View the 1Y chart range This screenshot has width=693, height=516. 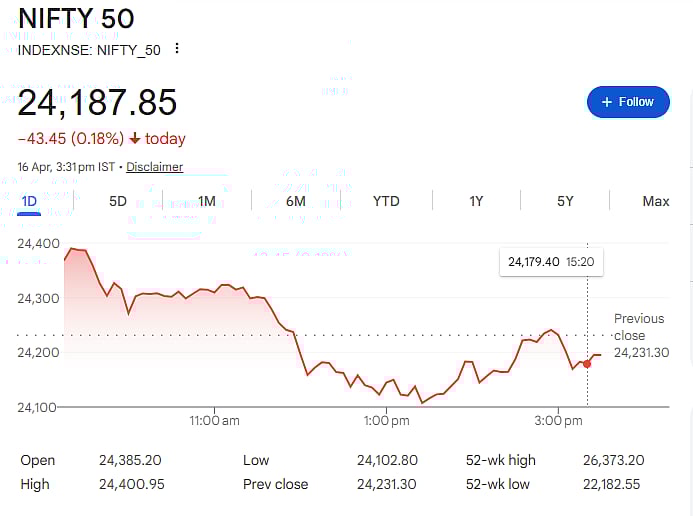coord(476,201)
